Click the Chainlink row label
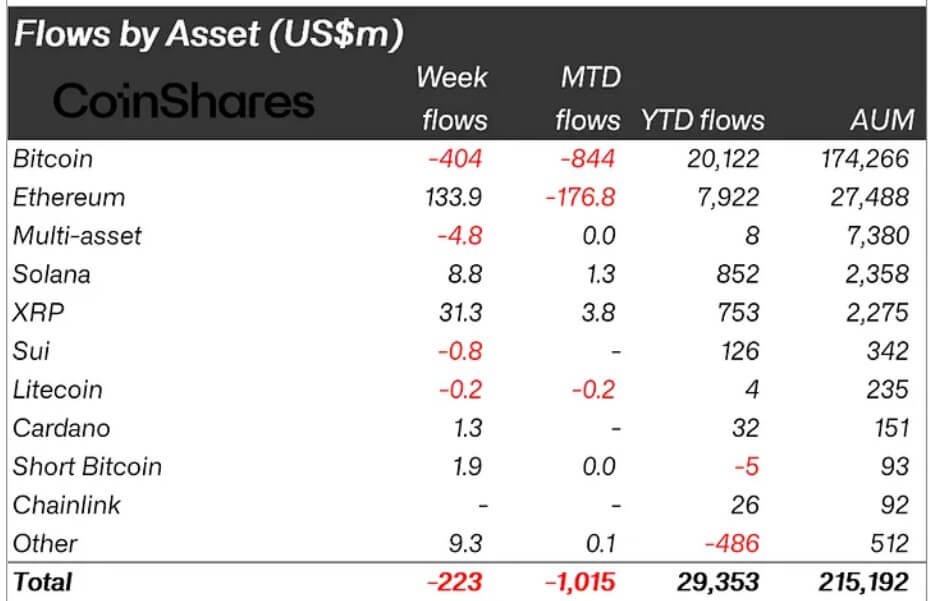This screenshot has width=937, height=601. (66, 505)
